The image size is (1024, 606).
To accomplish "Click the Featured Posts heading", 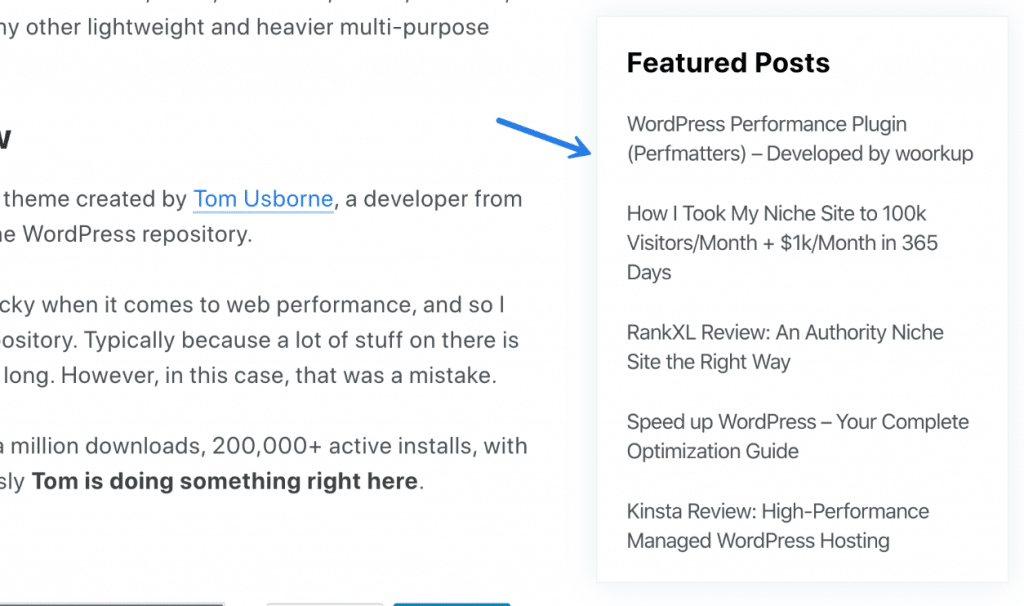I will point(728,63).
